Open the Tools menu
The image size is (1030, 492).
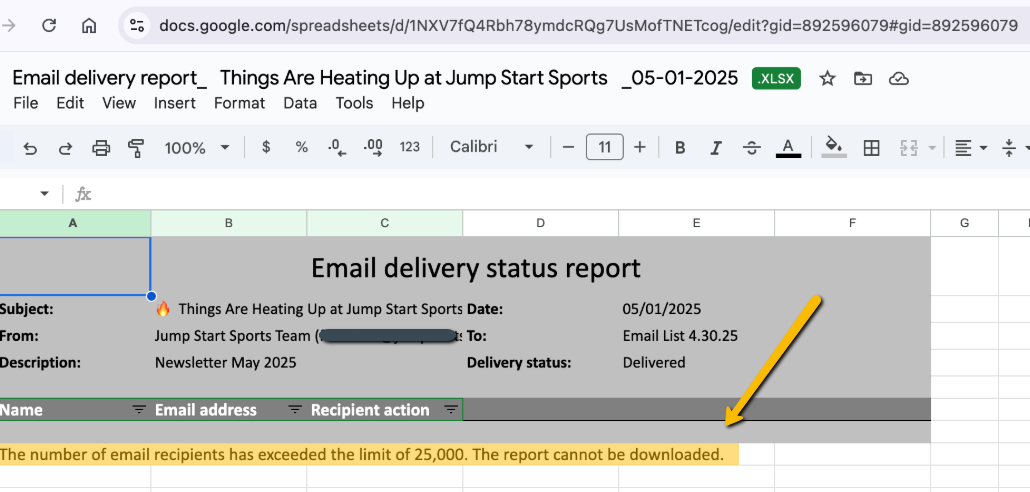[x=354, y=103]
